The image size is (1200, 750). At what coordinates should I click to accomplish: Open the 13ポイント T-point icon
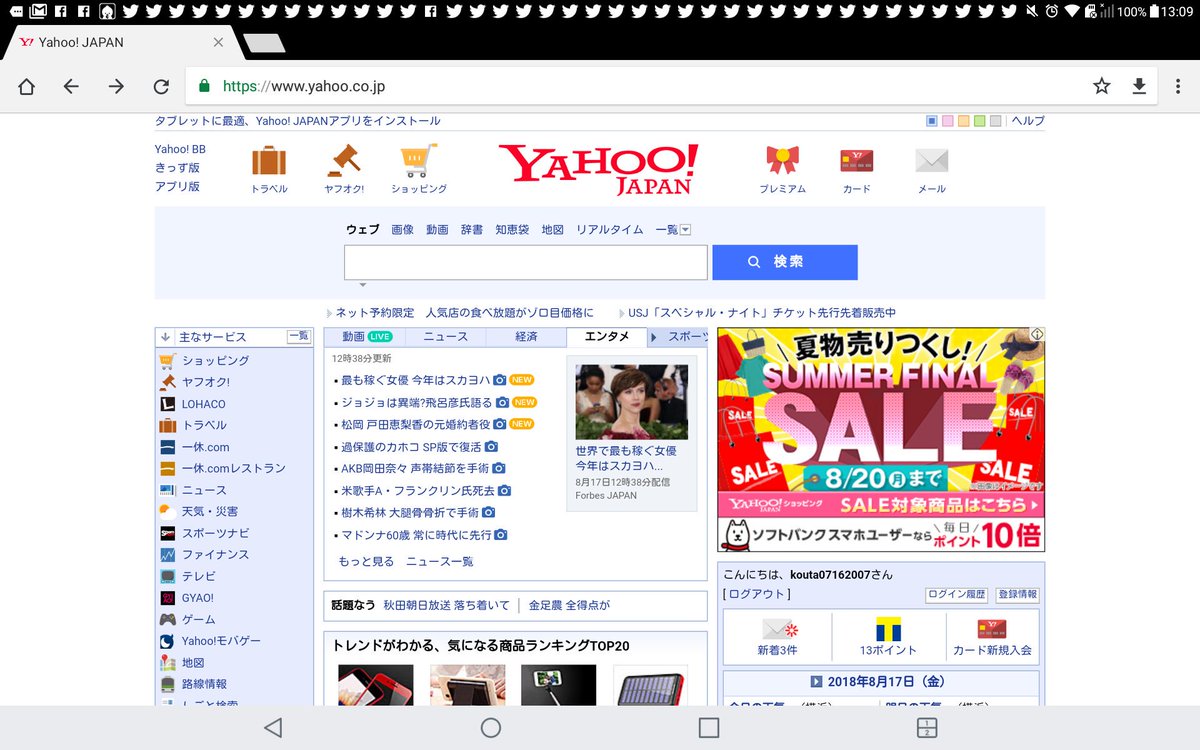pos(888,637)
